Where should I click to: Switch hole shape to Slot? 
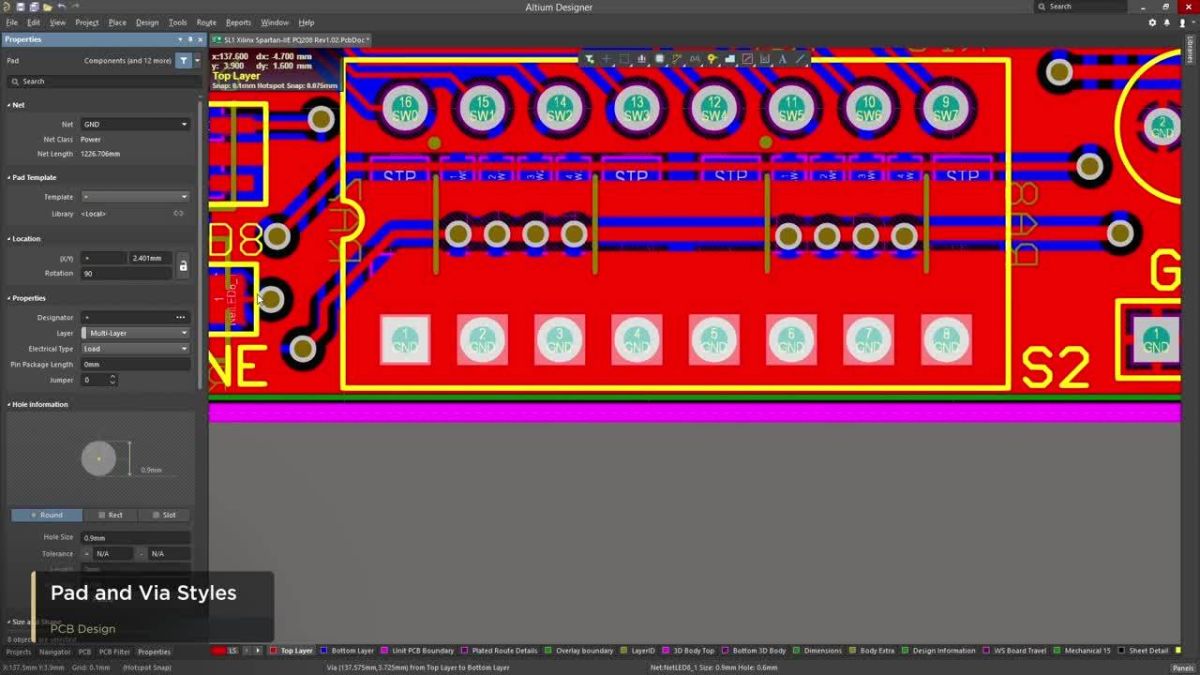click(164, 515)
